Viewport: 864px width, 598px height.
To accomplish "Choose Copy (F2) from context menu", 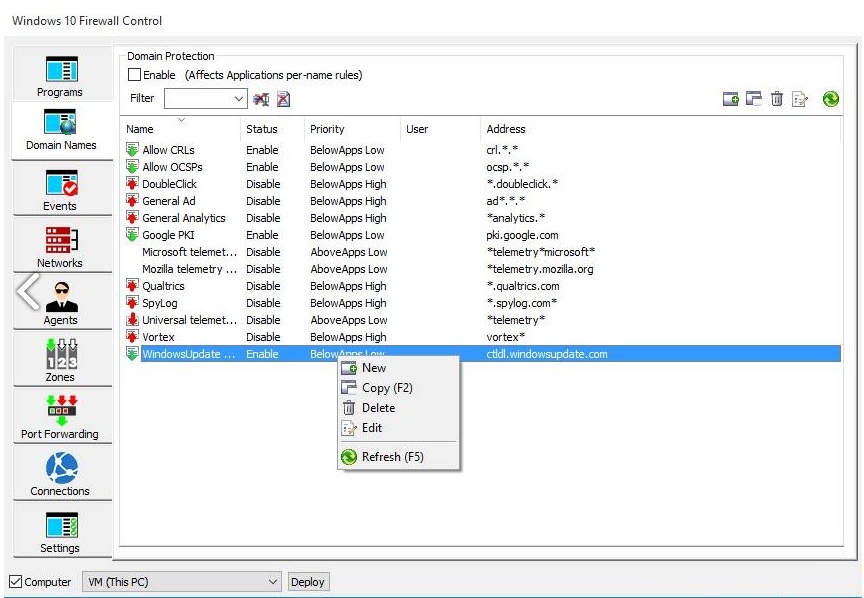I will [398, 387].
